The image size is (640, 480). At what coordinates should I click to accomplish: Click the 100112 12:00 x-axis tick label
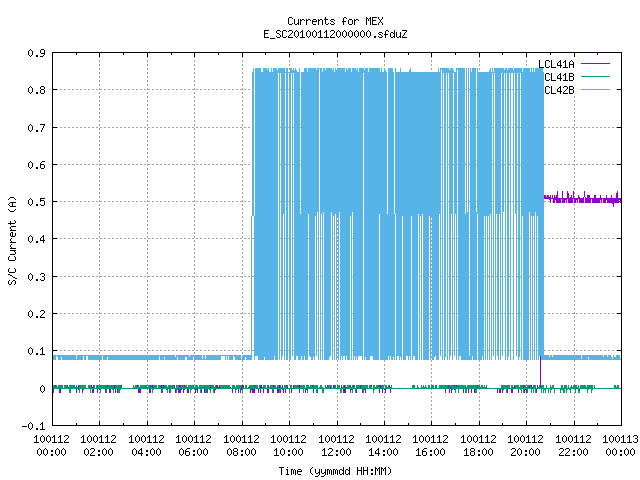pos(336,446)
